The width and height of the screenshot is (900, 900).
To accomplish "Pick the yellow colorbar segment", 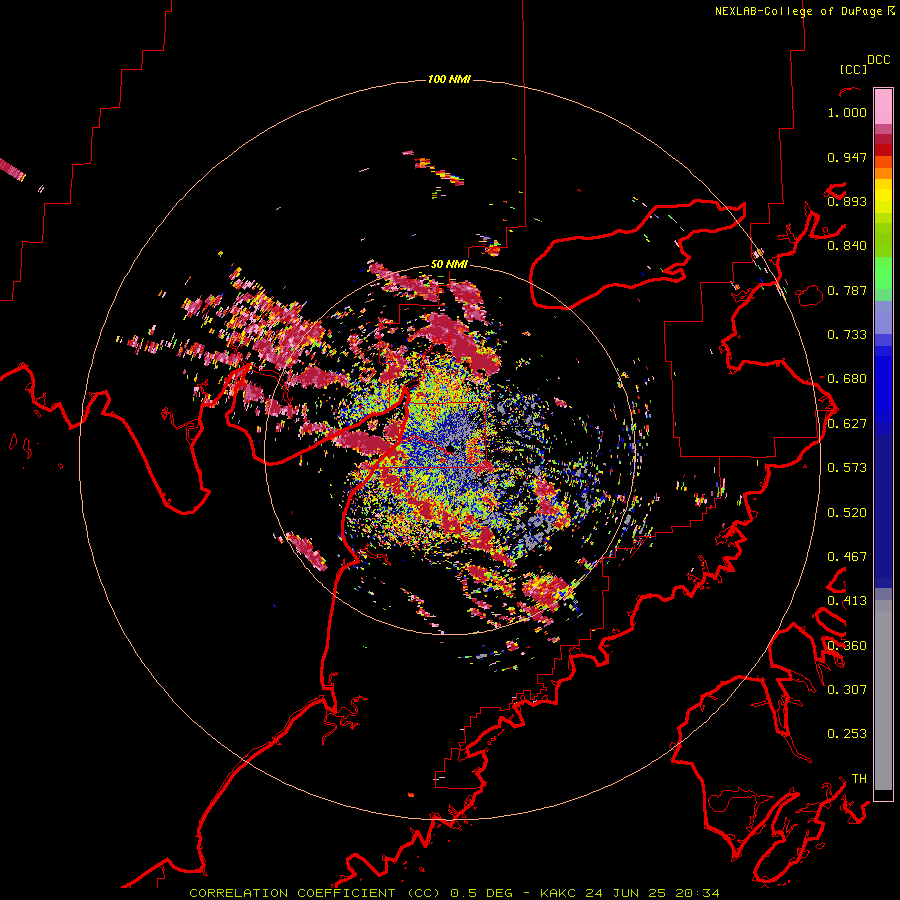I will point(883,196).
